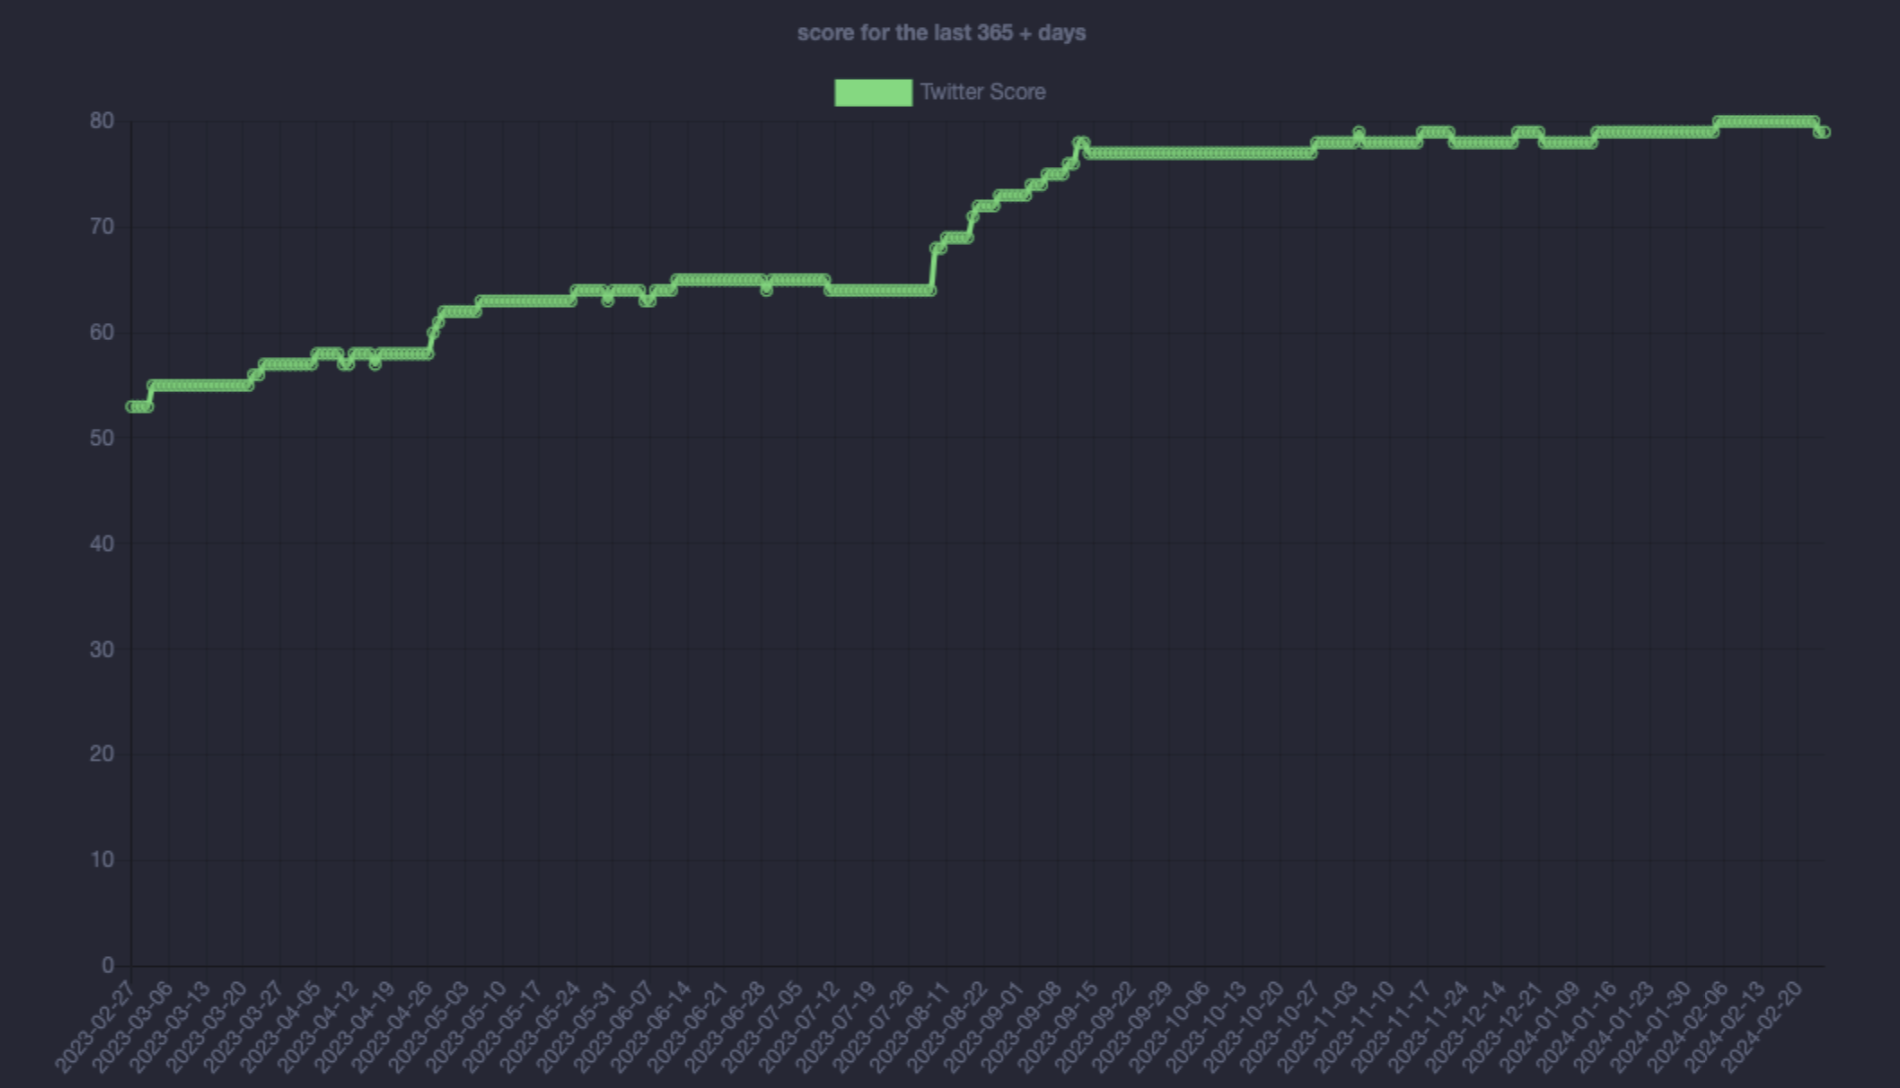Click chart title "score for the last 365 + days"
The height and width of the screenshot is (1088, 1900).
click(941, 33)
